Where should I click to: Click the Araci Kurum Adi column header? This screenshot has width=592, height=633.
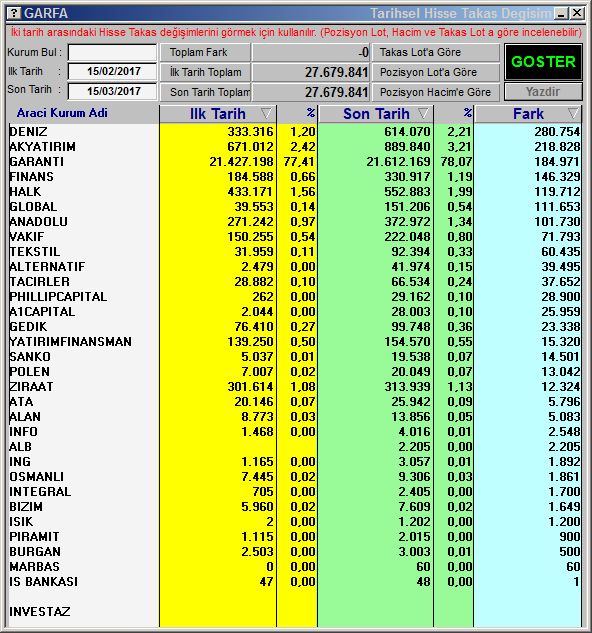coord(62,113)
